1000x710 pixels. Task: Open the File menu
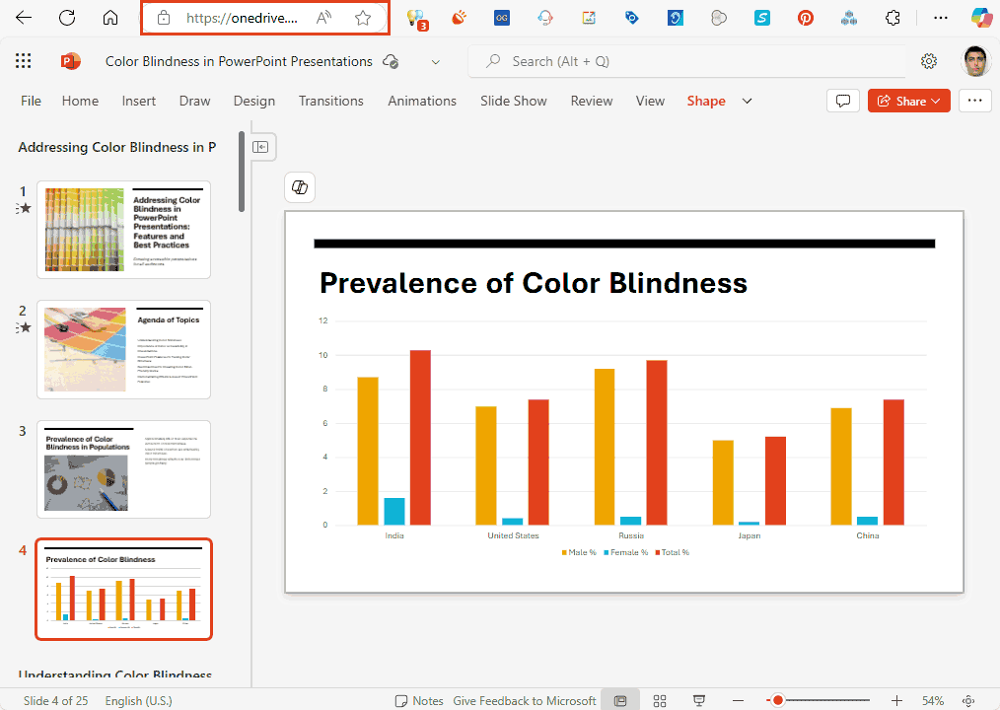(x=30, y=101)
